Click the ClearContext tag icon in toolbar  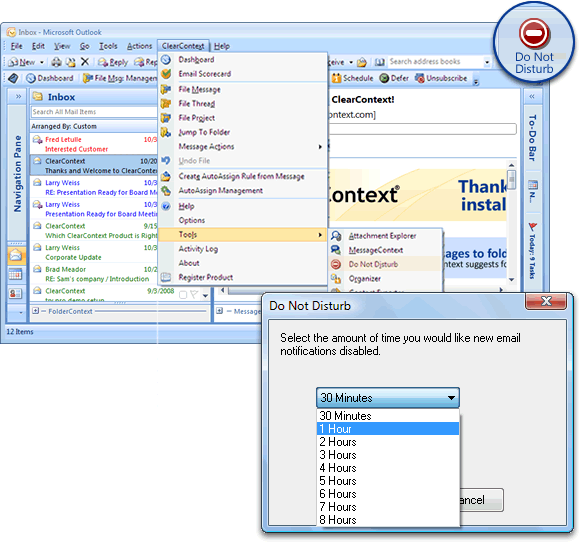[x=13, y=78]
